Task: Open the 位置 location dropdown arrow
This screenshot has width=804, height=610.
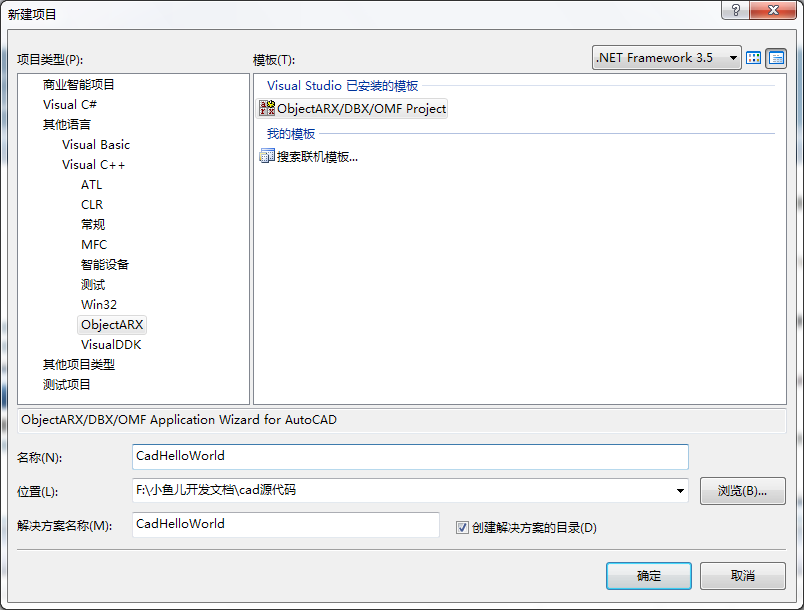Action: point(680,491)
